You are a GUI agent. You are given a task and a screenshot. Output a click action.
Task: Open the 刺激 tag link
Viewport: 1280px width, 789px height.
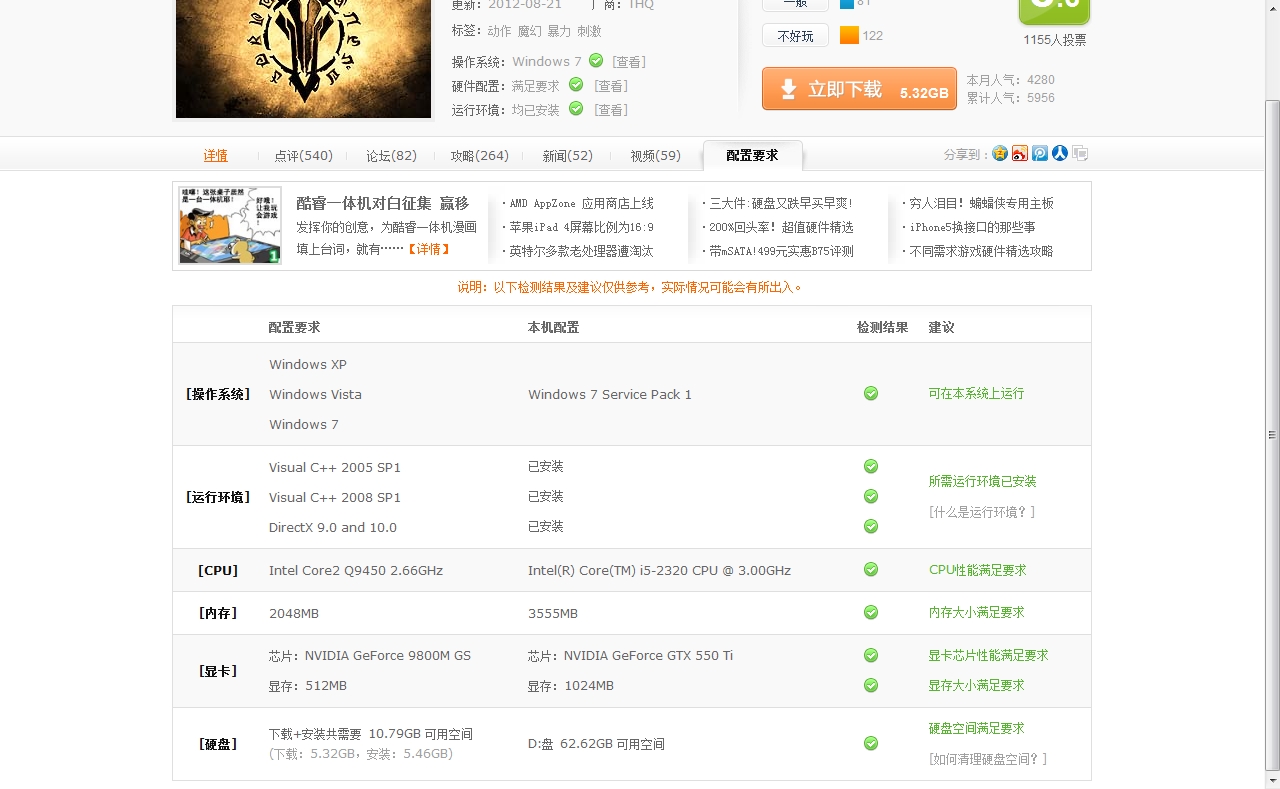point(590,32)
